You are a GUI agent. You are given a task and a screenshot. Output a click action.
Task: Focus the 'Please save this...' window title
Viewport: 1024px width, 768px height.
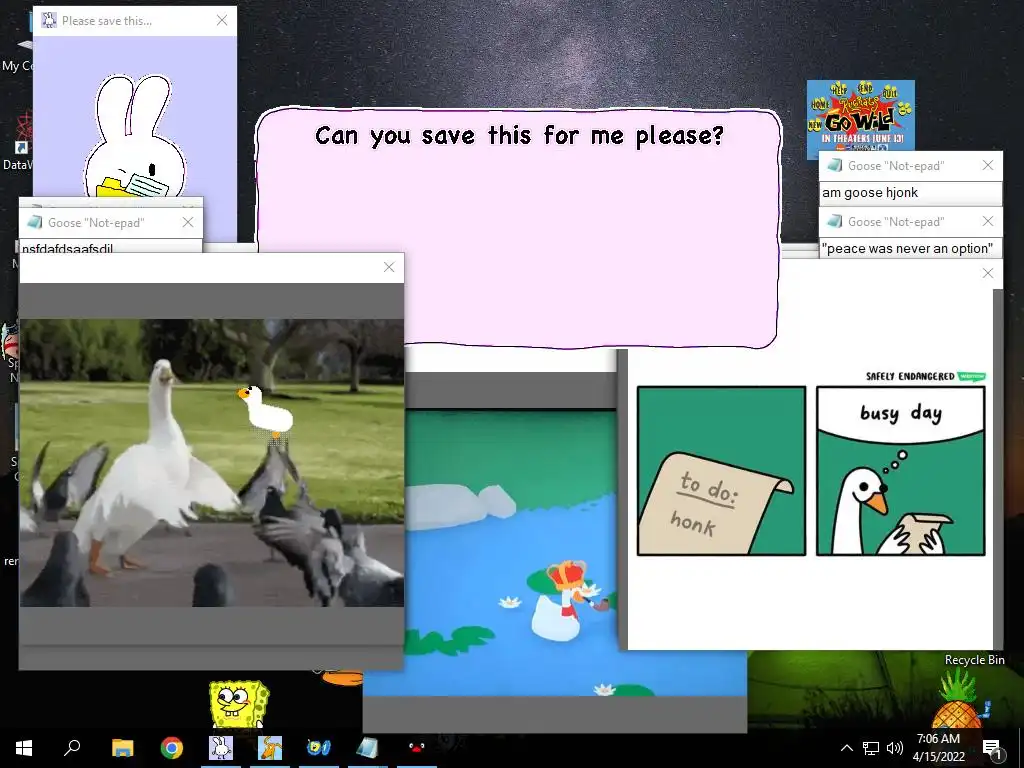coord(107,21)
